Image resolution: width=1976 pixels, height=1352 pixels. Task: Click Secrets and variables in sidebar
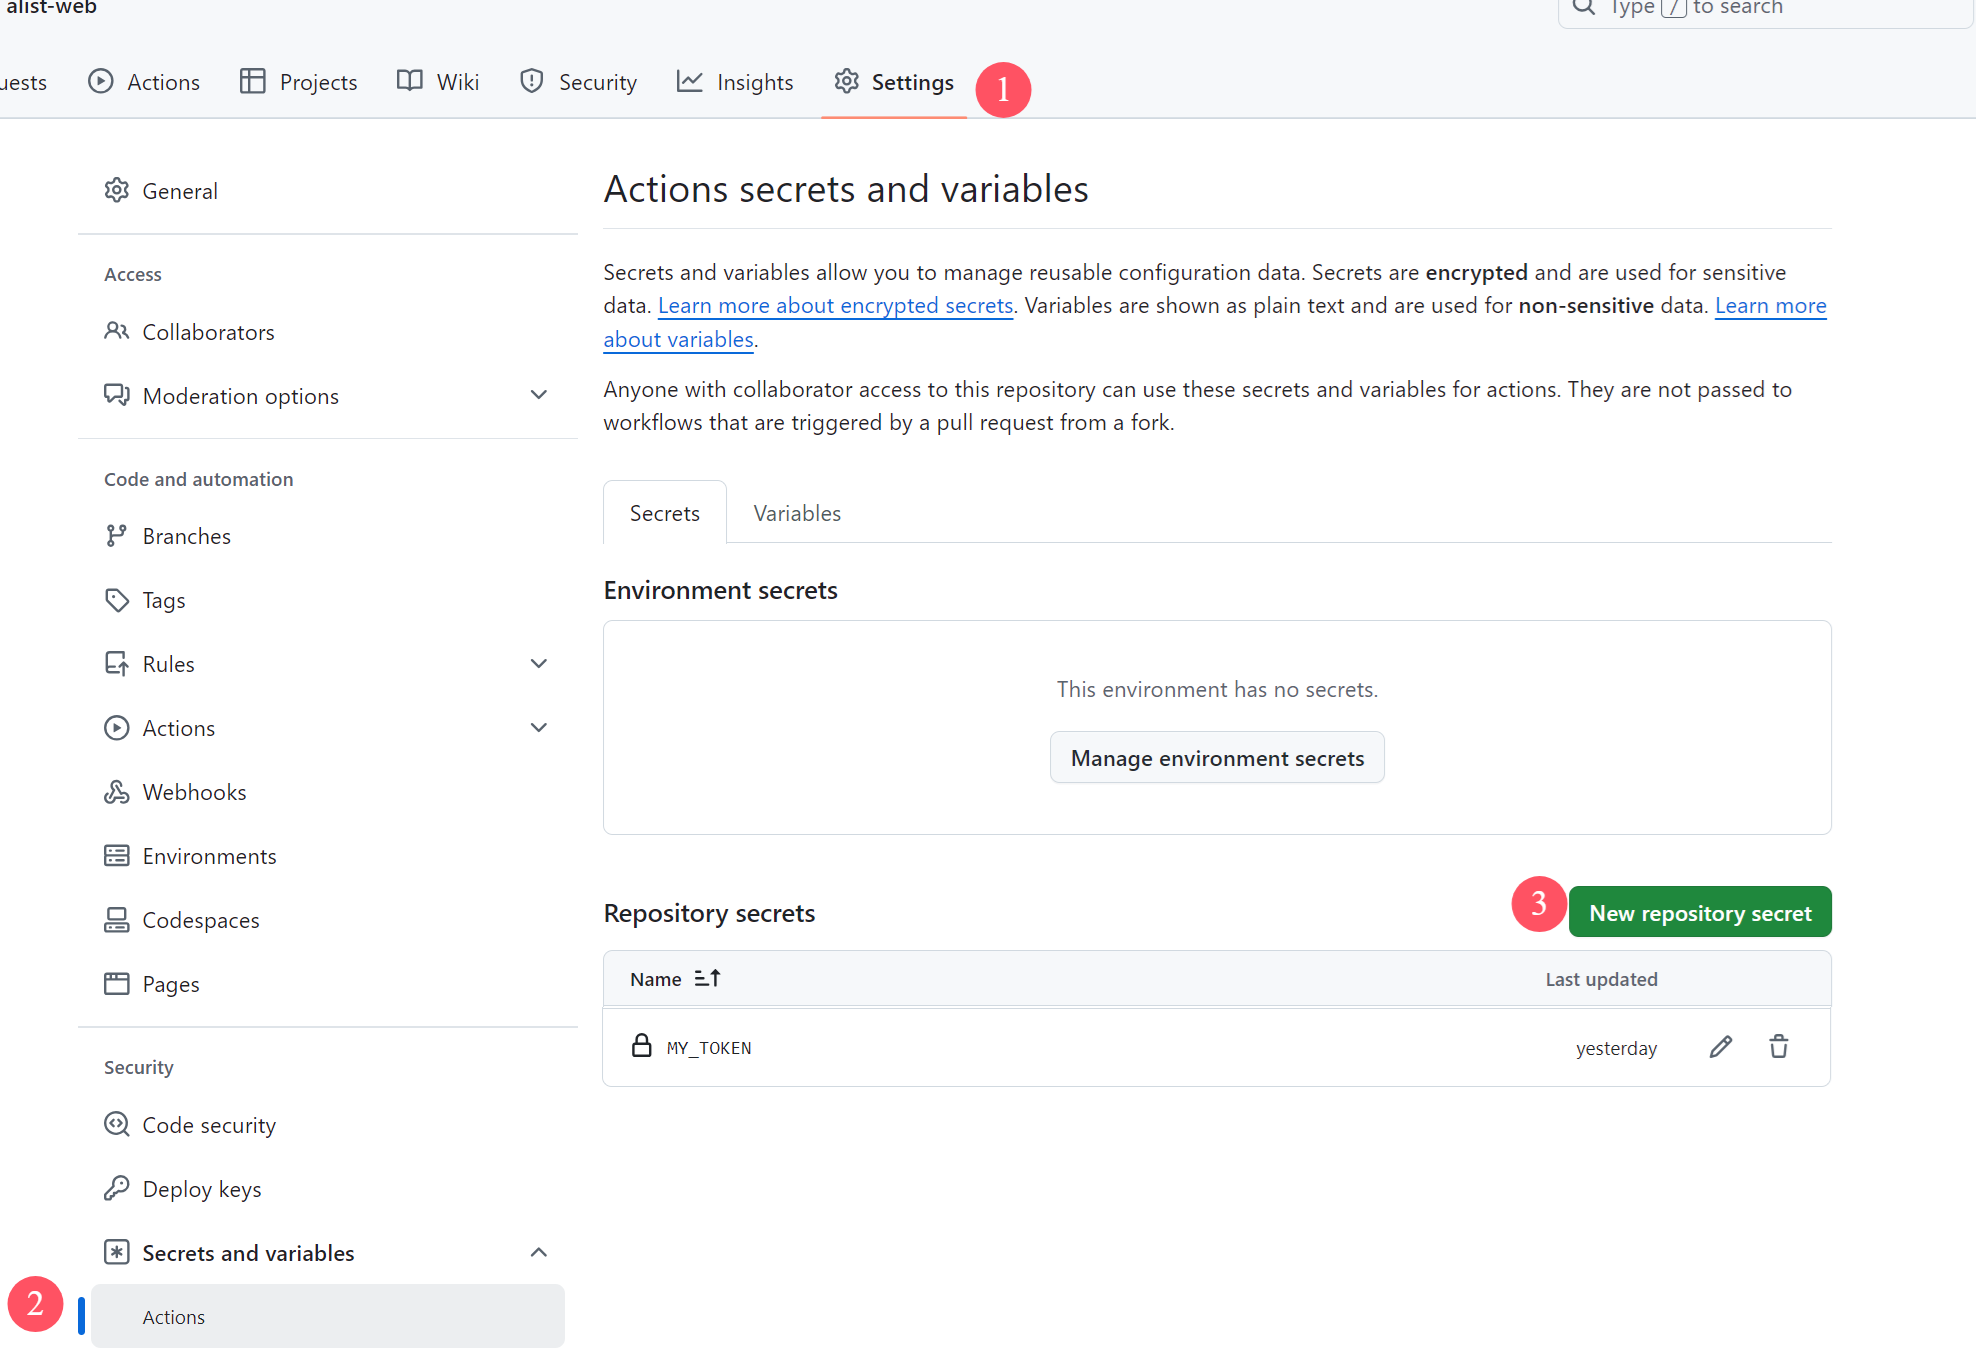tap(328, 1253)
